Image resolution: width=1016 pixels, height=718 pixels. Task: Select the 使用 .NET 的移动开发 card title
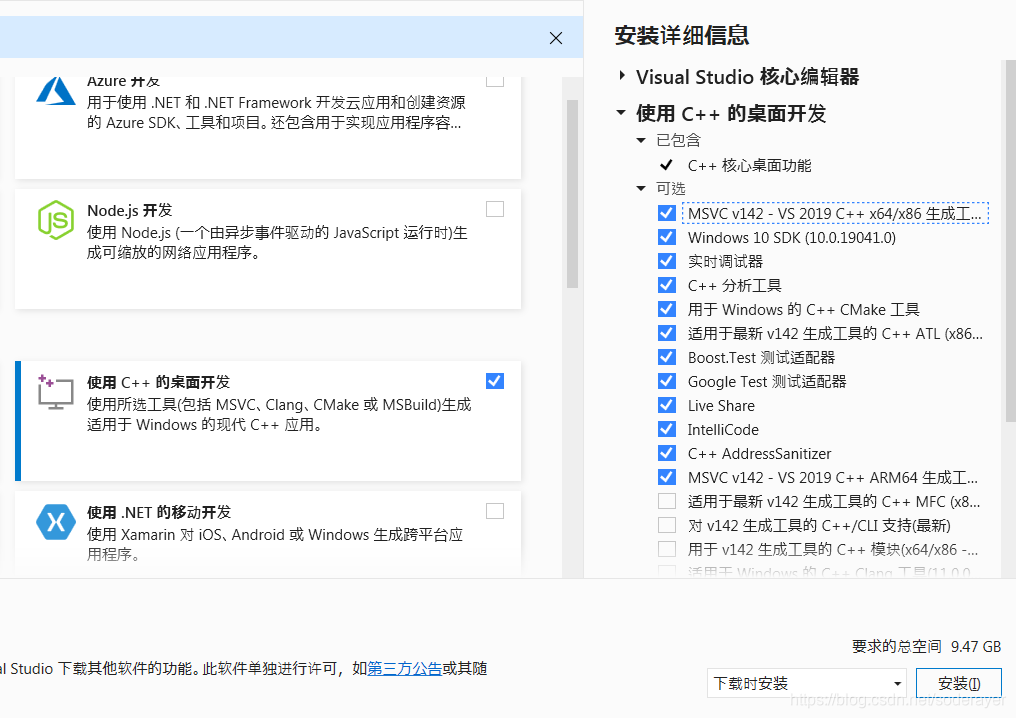click(x=159, y=513)
